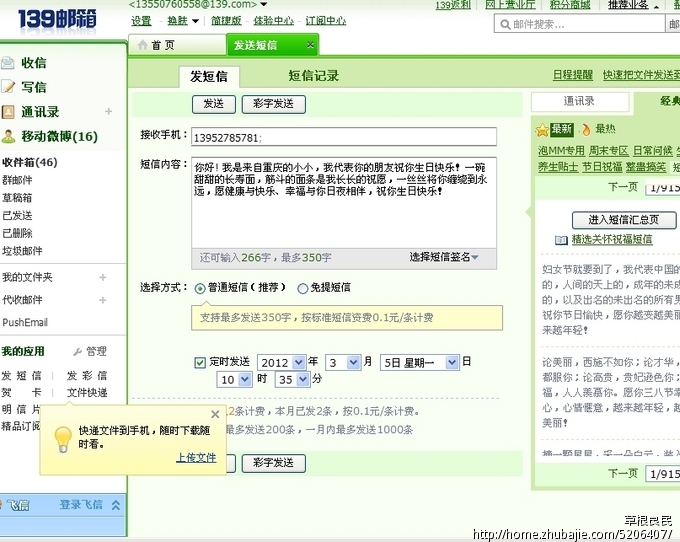Screen dimensions: 680x542
Task: Open the 换肤 dropdown arrow
Action: click(195, 21)
